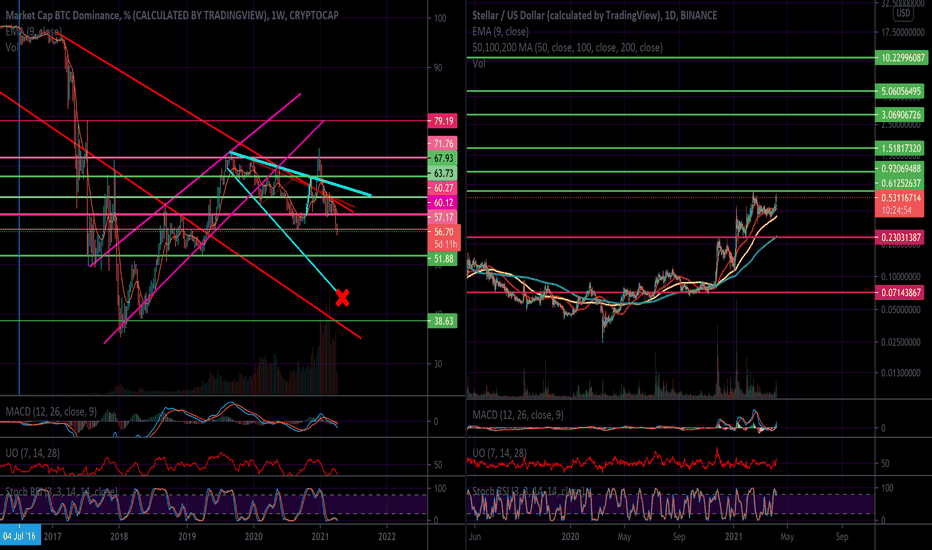932x550 pixels.
Task: Select the 10.22996087 price label
Action: point(901,58)
